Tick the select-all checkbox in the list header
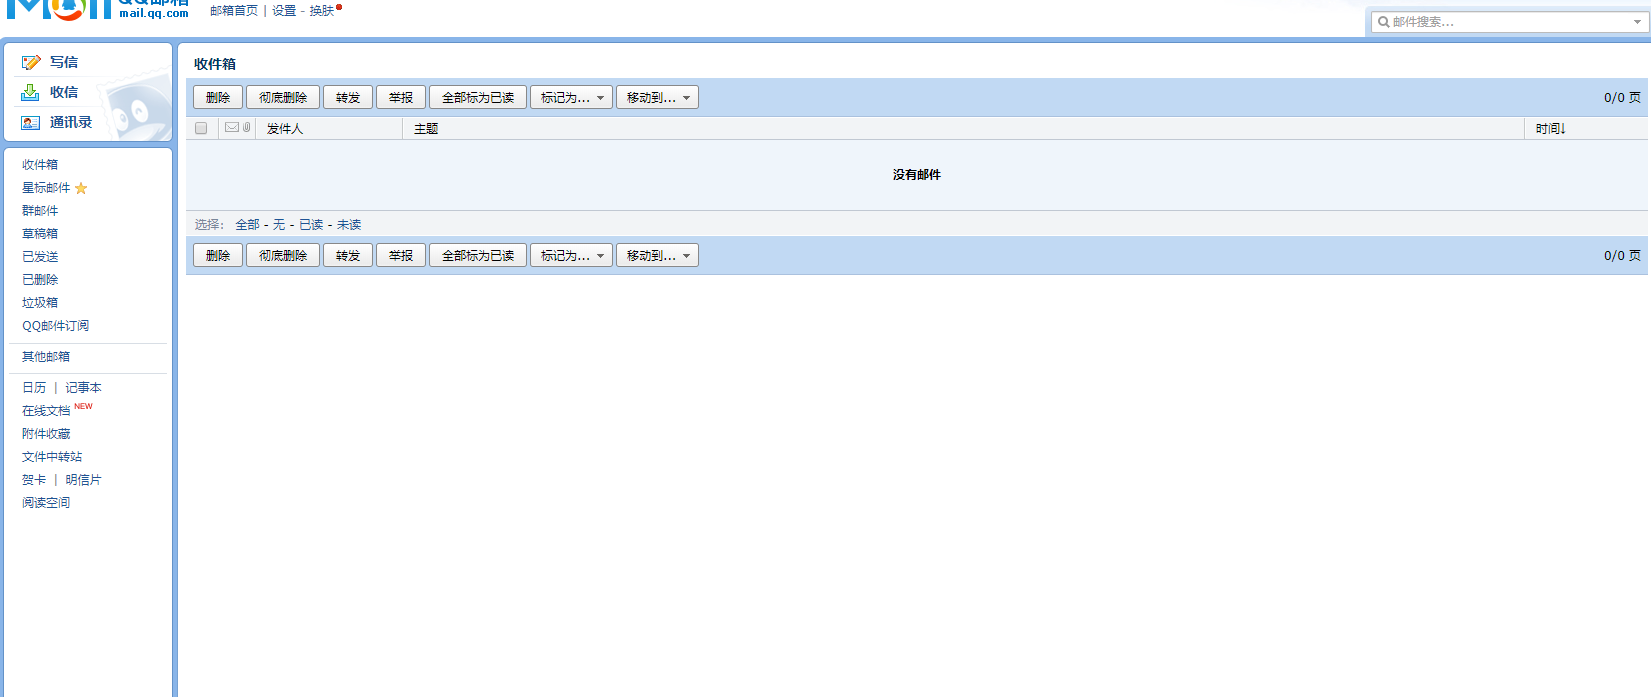This screenshot has width=1651, height=697. point(201,128)
